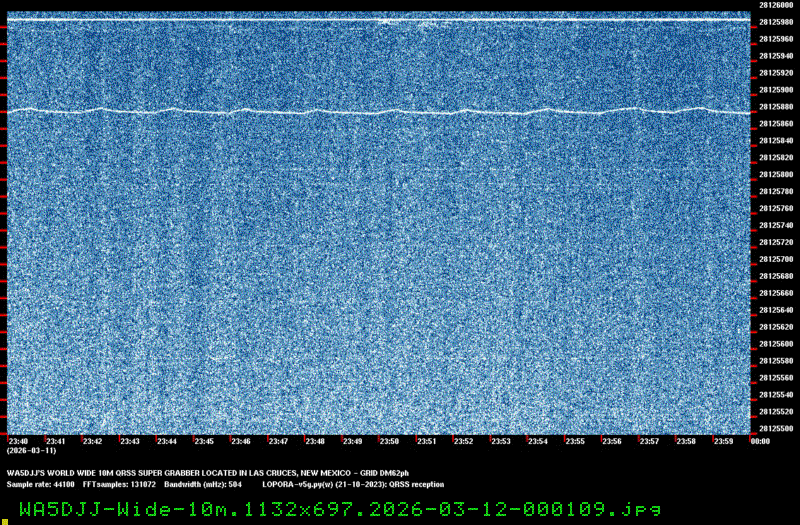The height and width of the screenshot is (525, 800).
Task: Click the 28125800 frequency scale label
Action: [x=776, y=174]
